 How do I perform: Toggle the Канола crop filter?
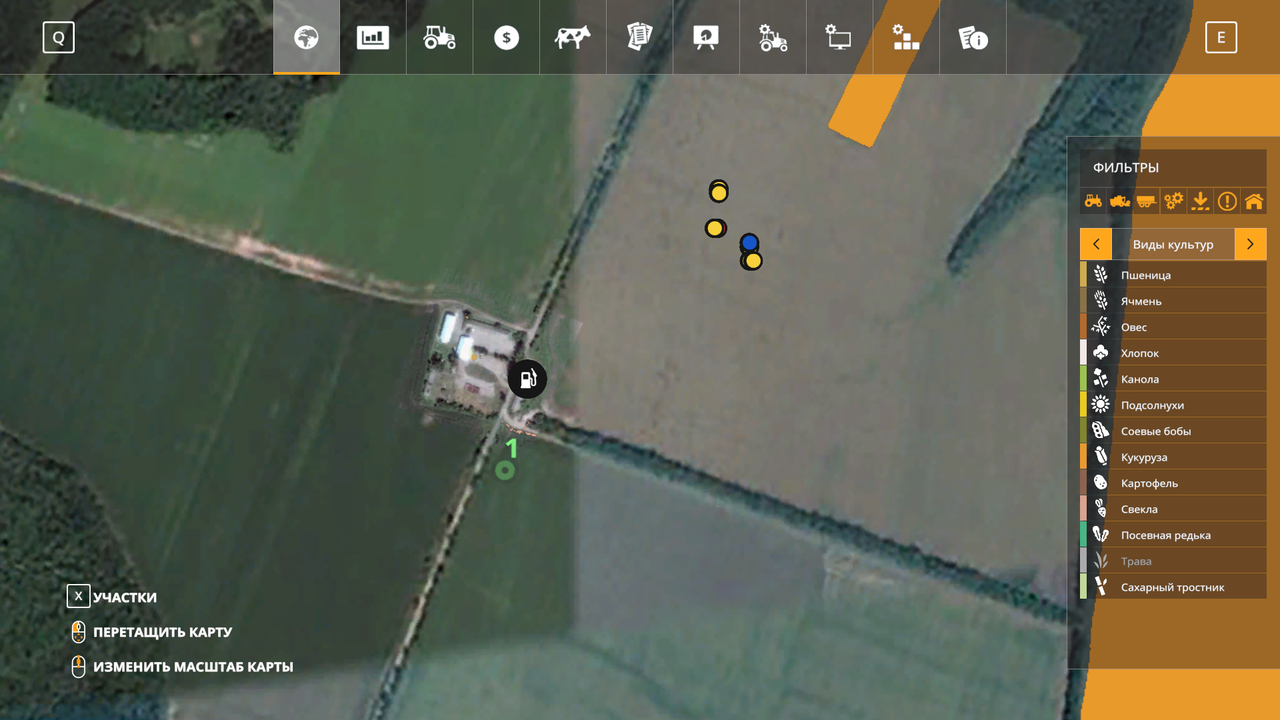[1173, 379]
